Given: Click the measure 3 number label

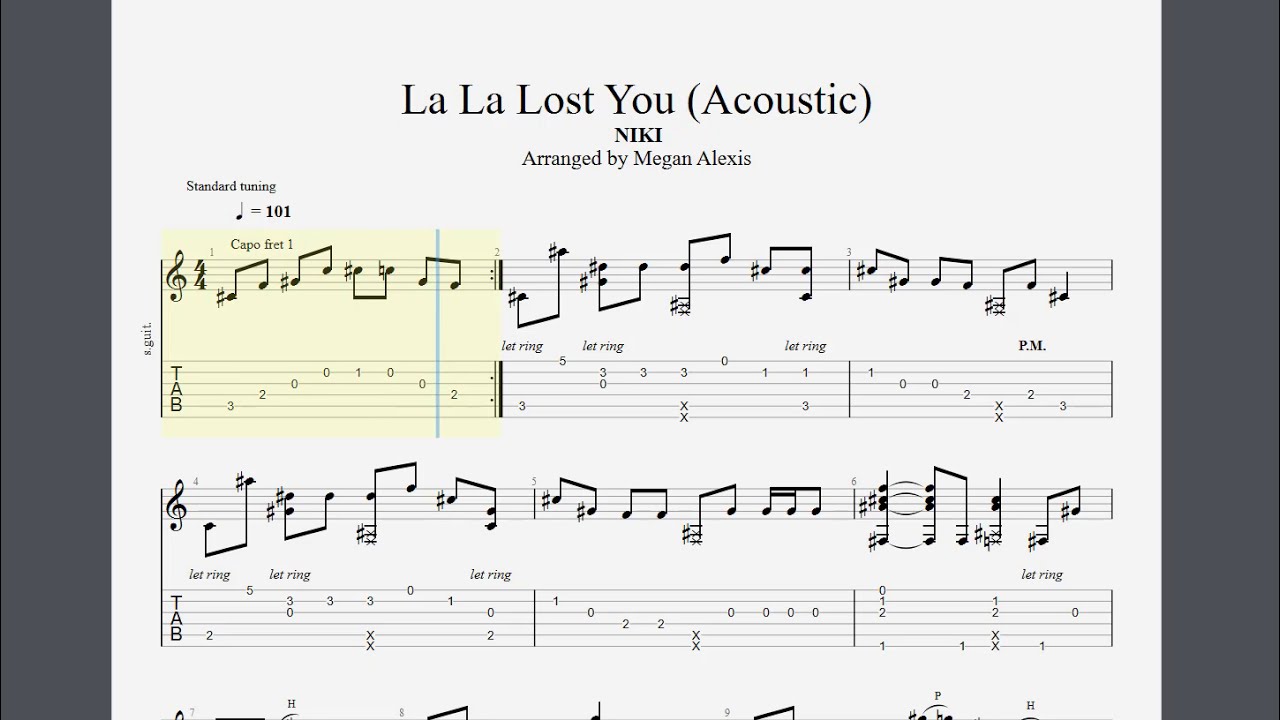Looking at the screenshot, I should click(849, 253).
